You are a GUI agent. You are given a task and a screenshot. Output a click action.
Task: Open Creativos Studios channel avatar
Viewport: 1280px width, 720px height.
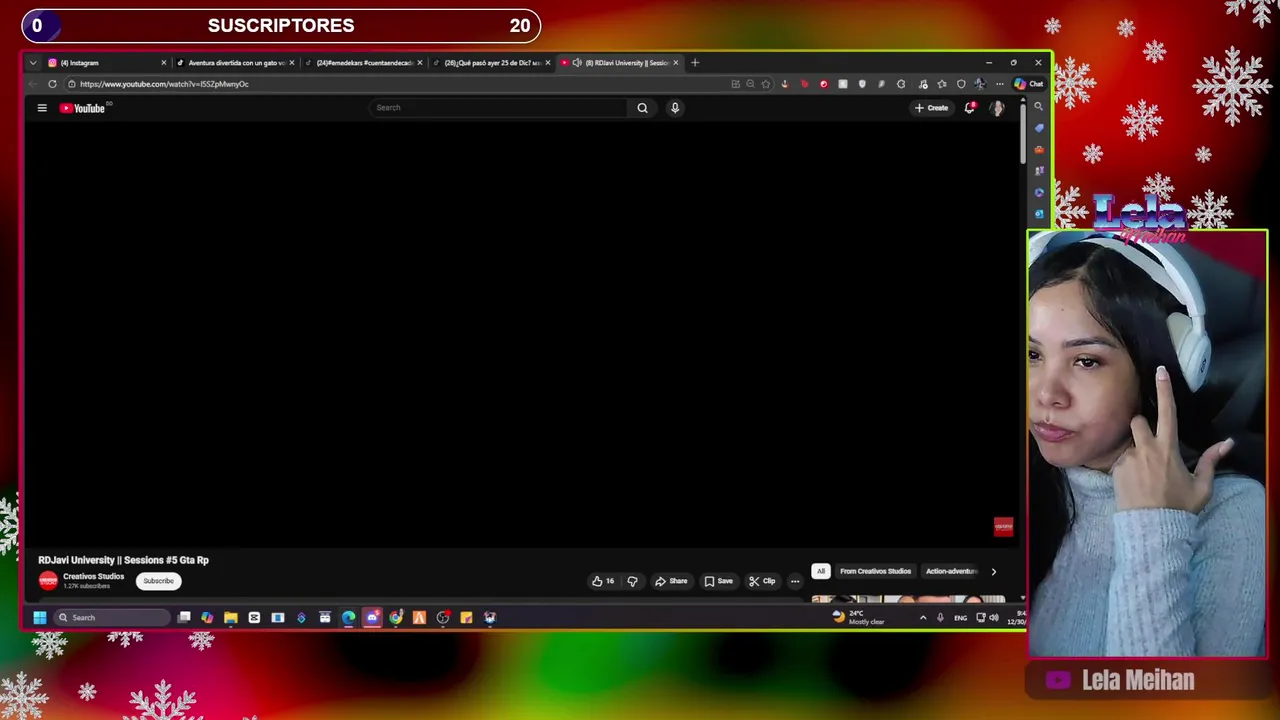click(x=48, y=581)
